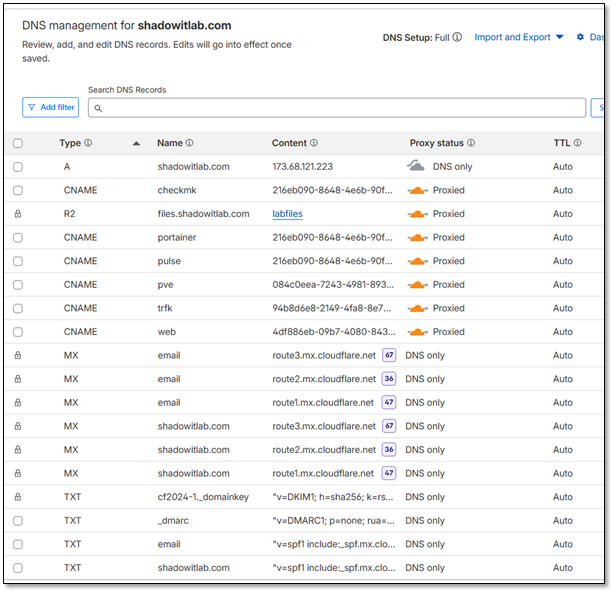Click the info icon beside the TTL header
Viewport: 614px width, 593px height.
click(578, 143)
